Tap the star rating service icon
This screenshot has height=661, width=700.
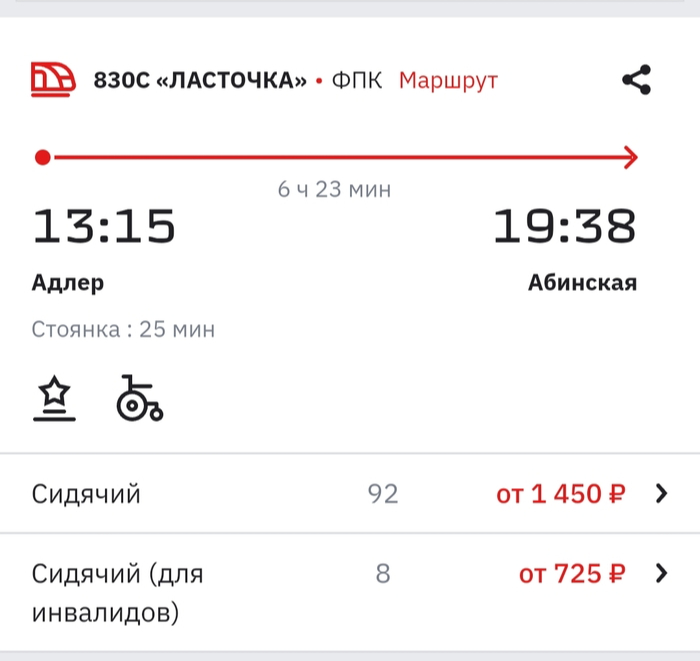tap(54, 399)
